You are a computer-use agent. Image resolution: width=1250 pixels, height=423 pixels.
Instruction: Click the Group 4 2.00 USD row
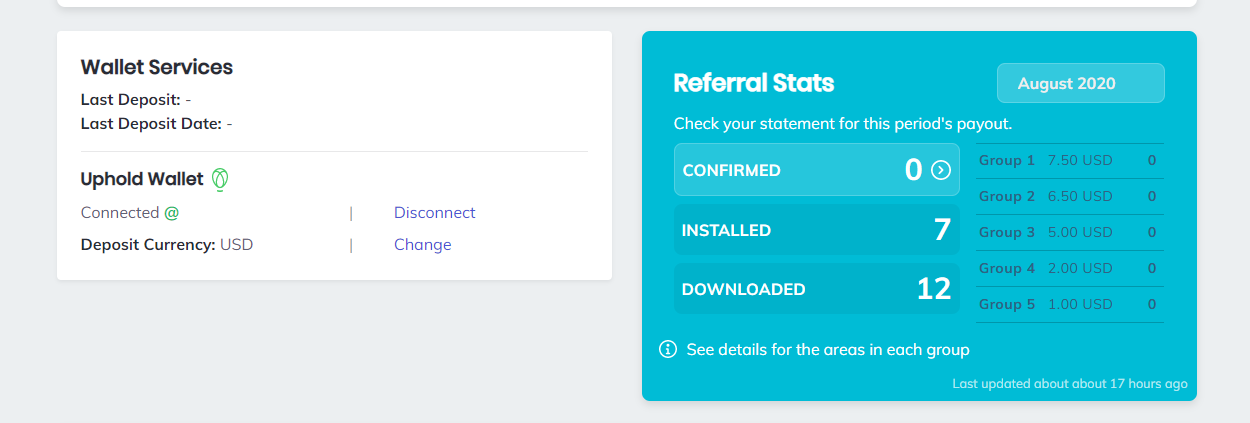[x=1069, y=269]
